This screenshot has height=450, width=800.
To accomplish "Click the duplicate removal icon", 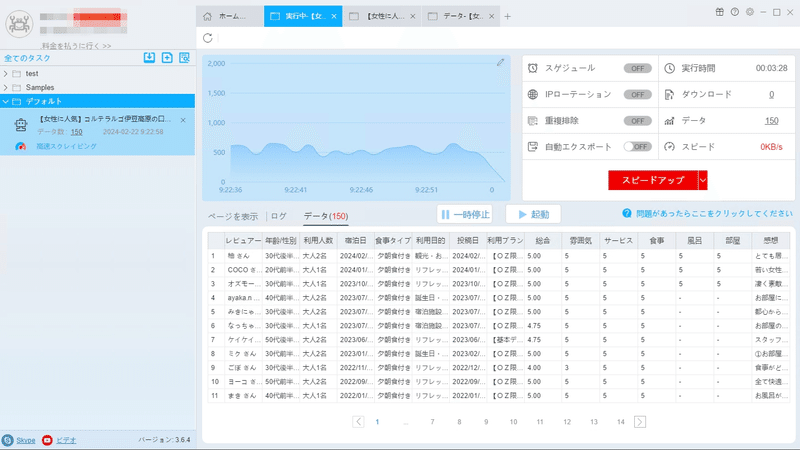I will [533, 121].
